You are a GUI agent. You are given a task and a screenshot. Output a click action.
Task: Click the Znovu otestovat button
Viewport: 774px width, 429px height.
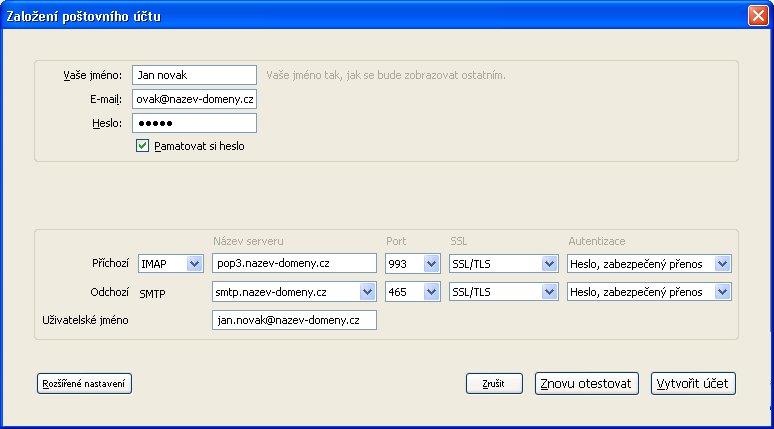[587, 384]
